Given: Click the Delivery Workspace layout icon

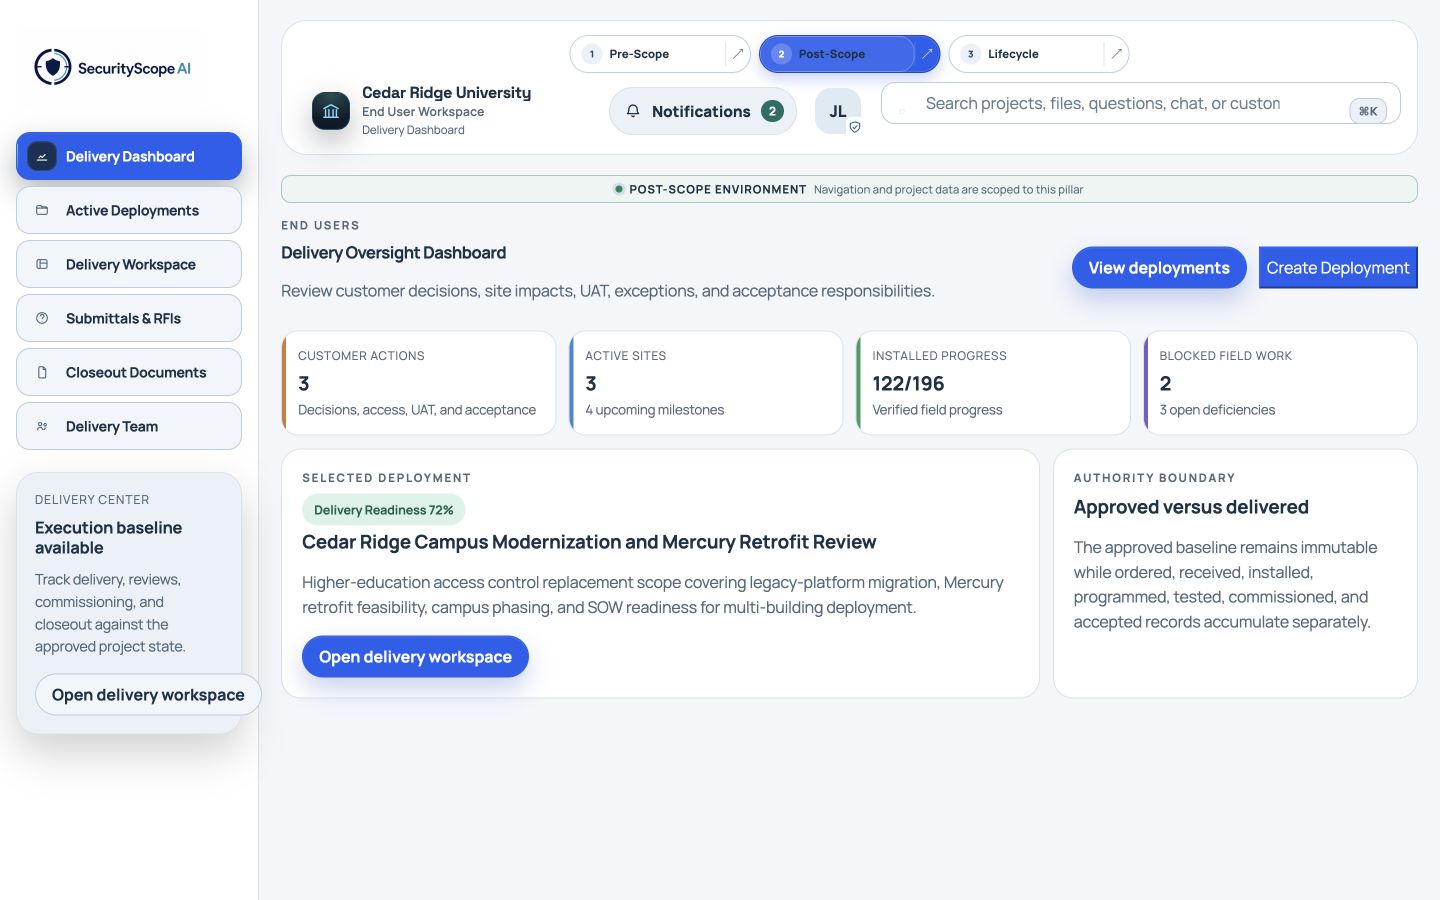Looking at the screenshot, I should 42,265.
